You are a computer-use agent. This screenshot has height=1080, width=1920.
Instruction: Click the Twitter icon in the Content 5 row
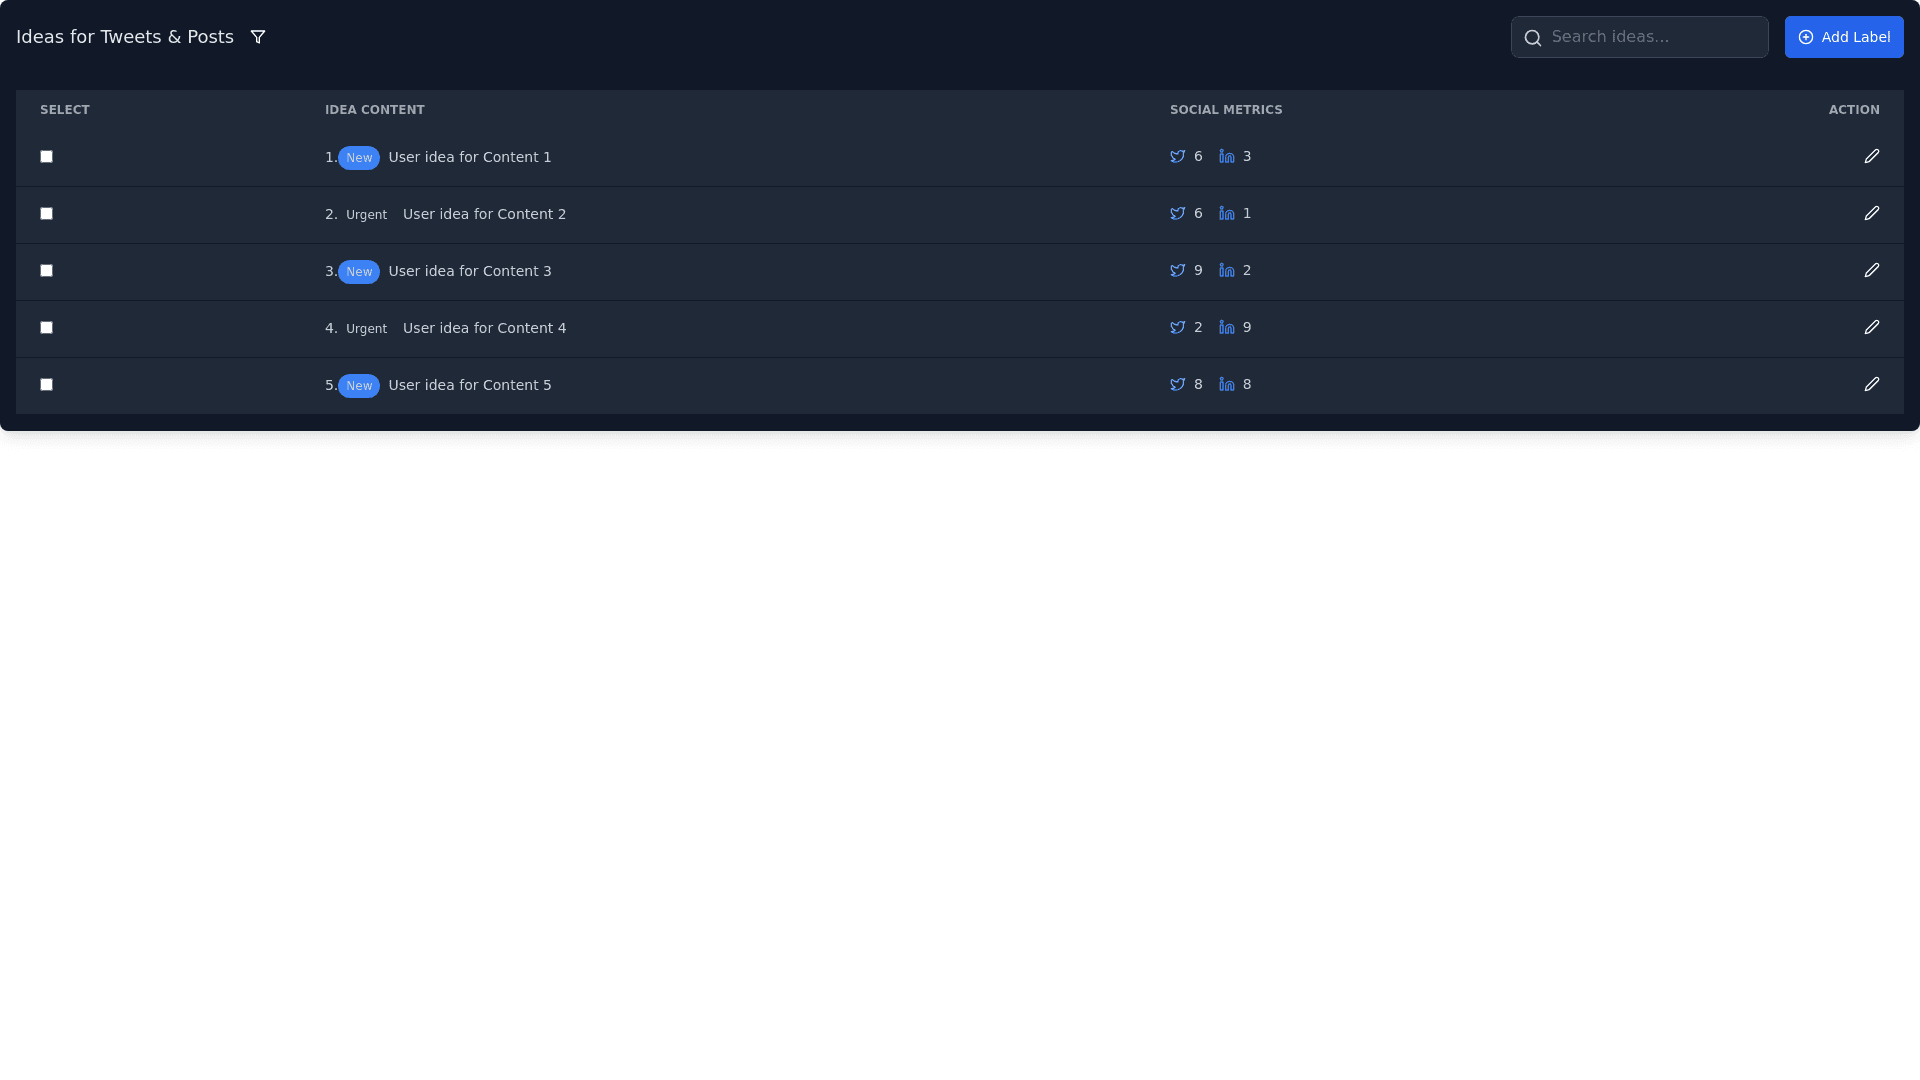pos(1177,385)
